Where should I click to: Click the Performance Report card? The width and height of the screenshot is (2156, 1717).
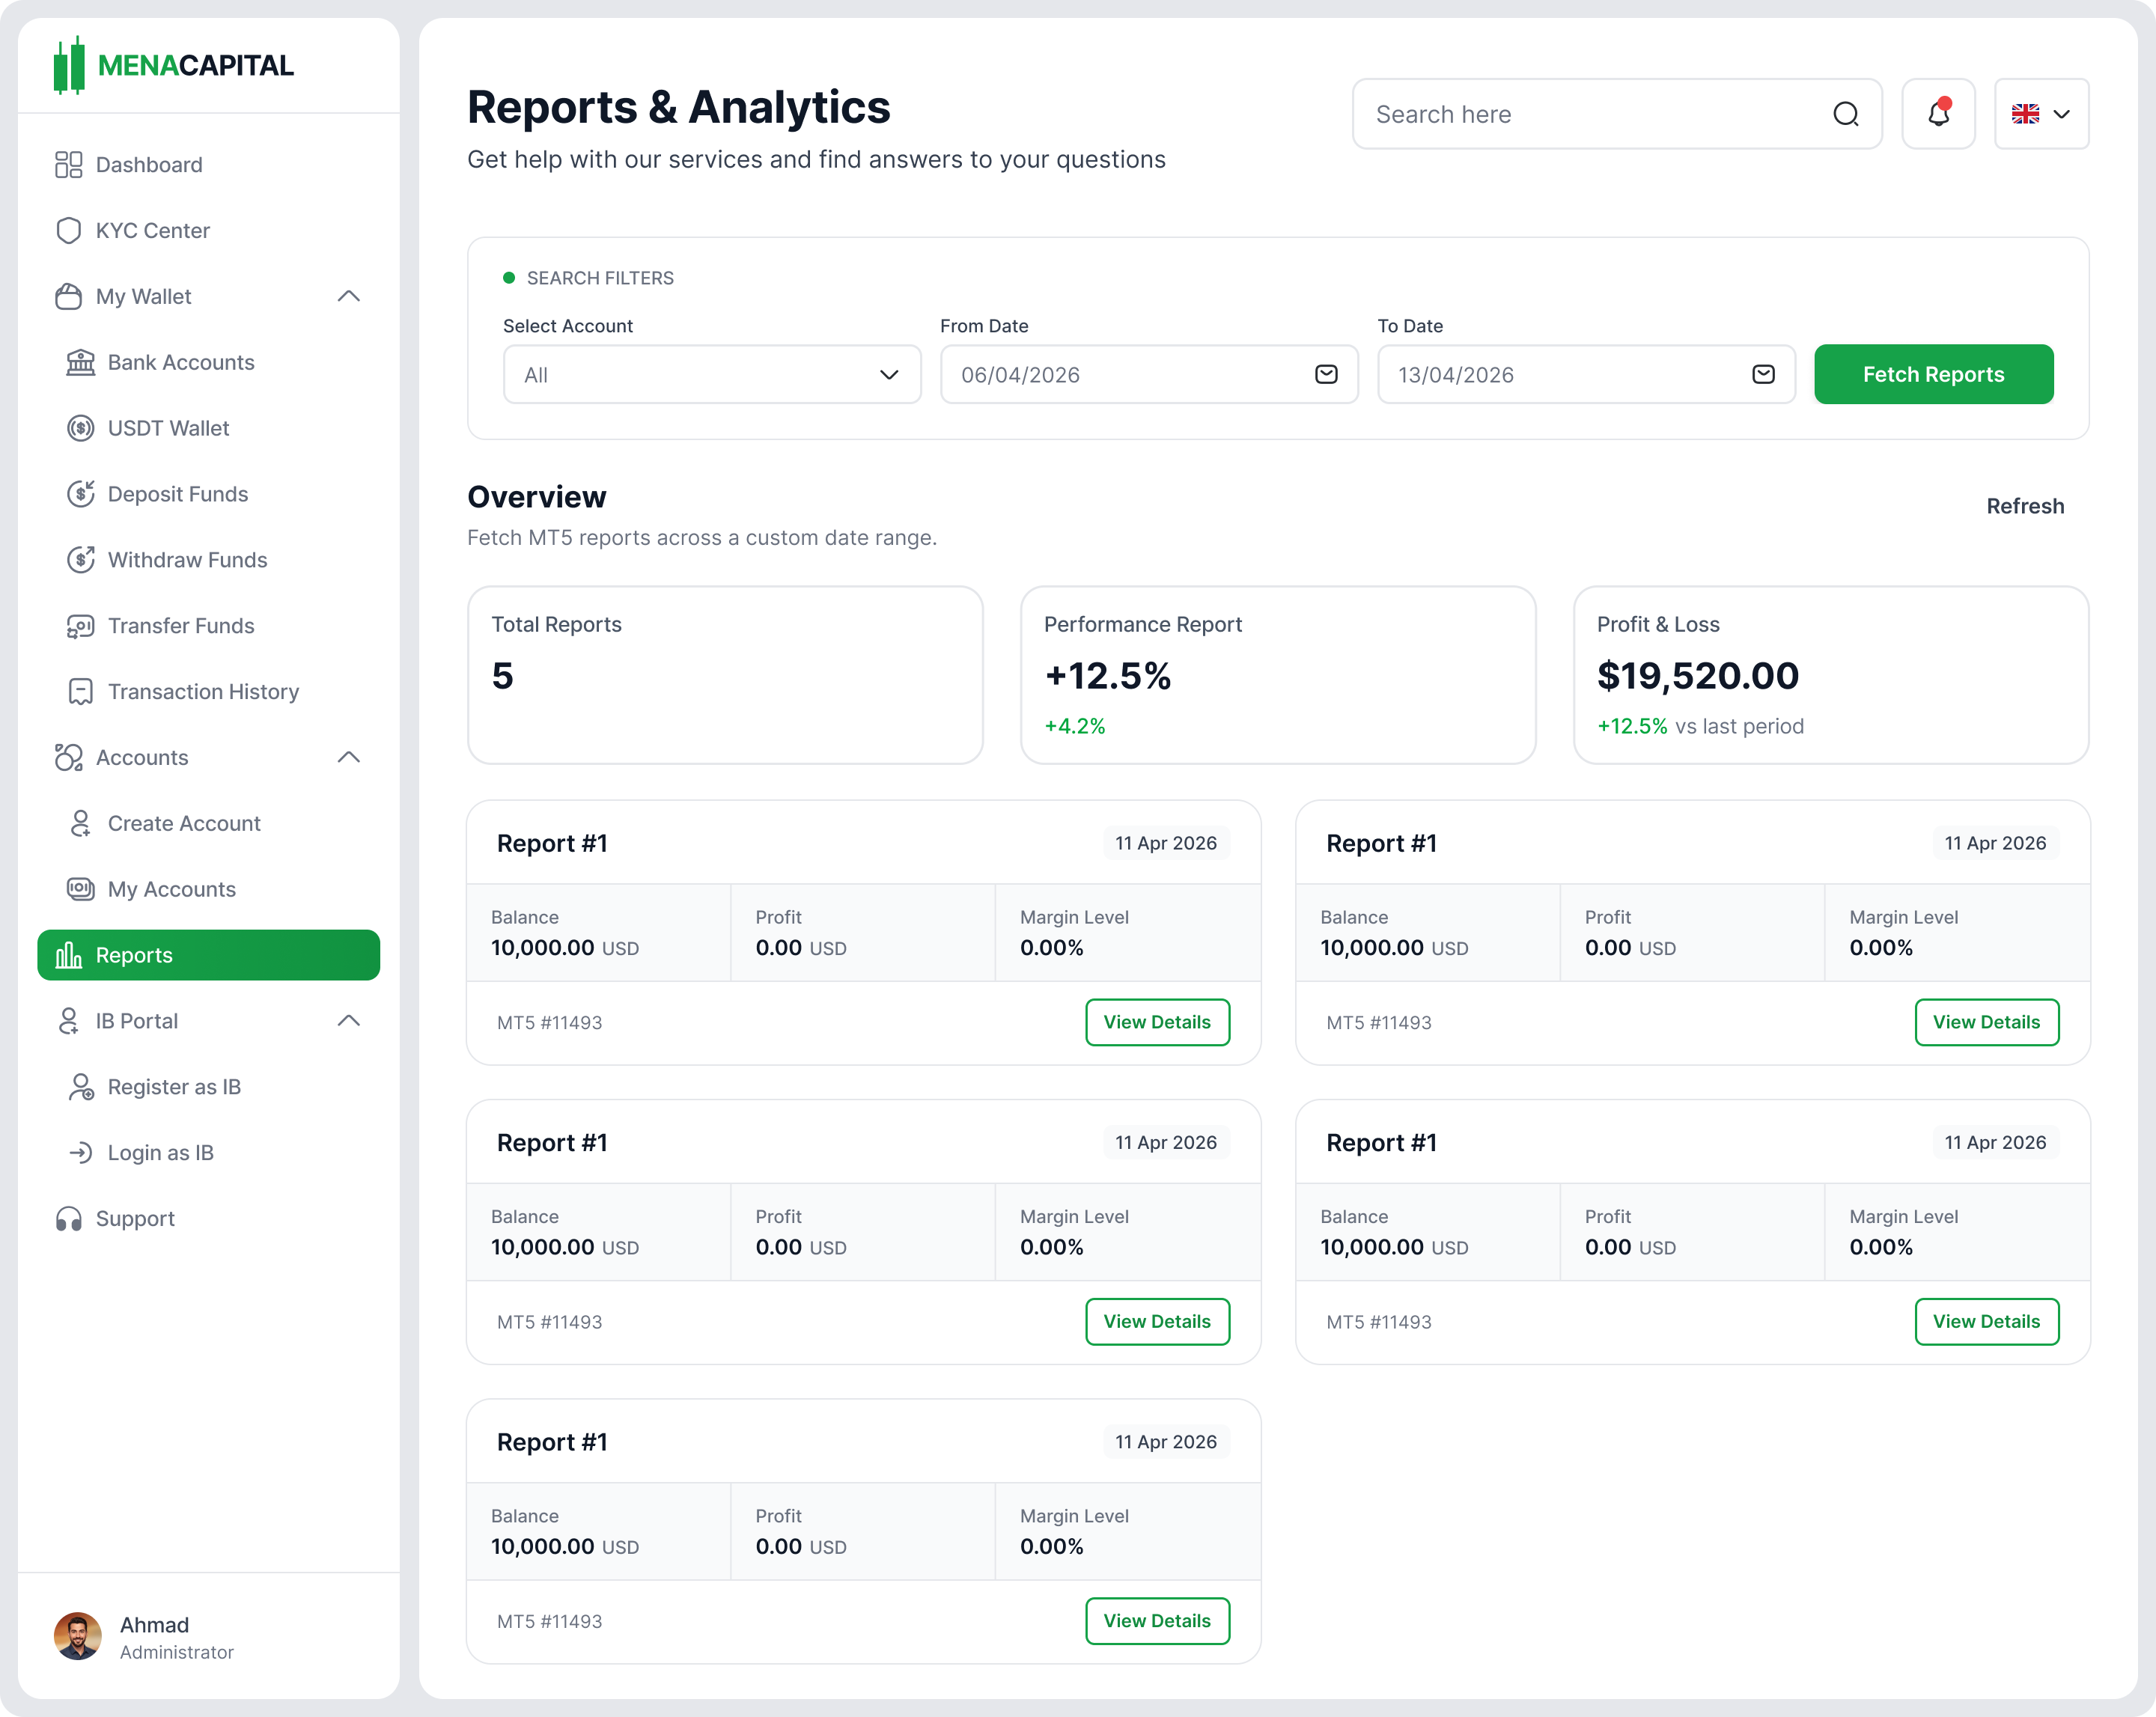tap(1278, 675)
